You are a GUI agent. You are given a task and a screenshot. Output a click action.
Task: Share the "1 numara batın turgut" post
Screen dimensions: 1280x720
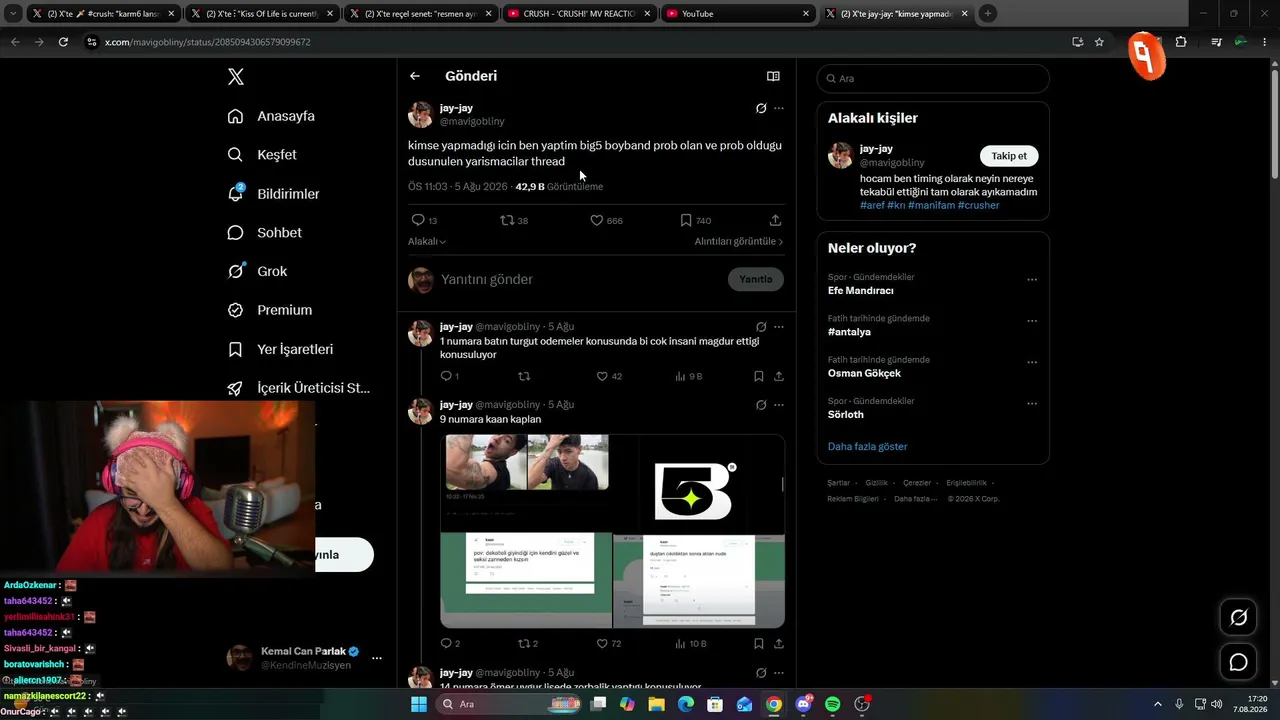(779, 376)
